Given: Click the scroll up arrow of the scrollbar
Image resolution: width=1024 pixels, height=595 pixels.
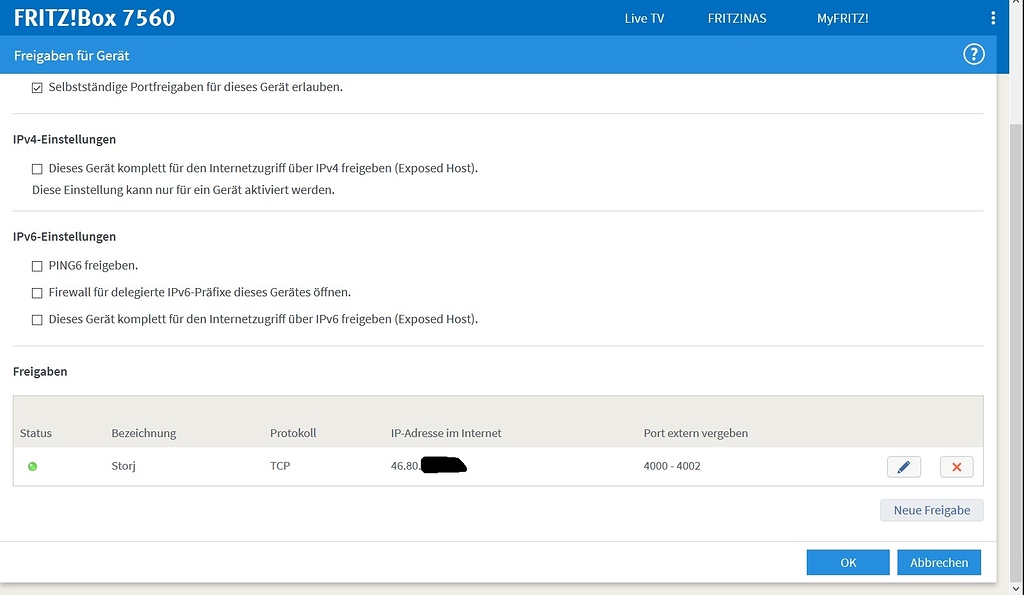Looking at the screenshot, I should [x=1016, y=5].
